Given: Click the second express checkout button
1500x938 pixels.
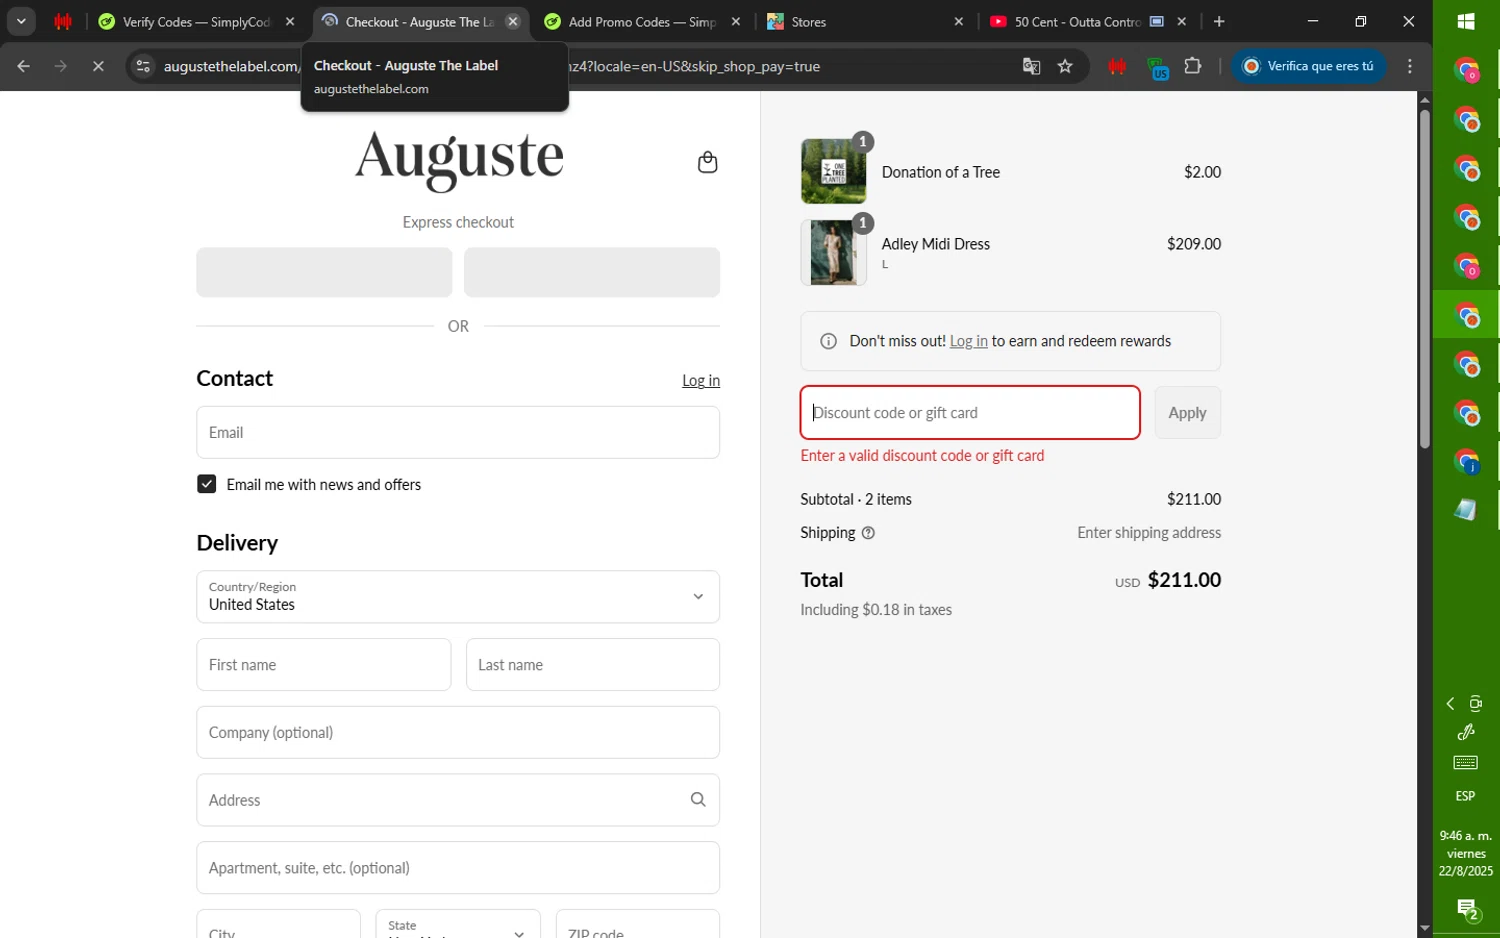Looking at the screenshot, I should coord(592,272).
